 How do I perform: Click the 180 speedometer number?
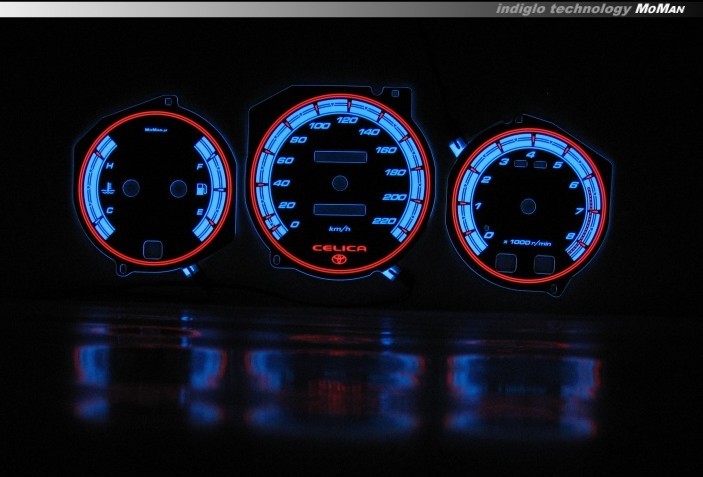point(395,172)
